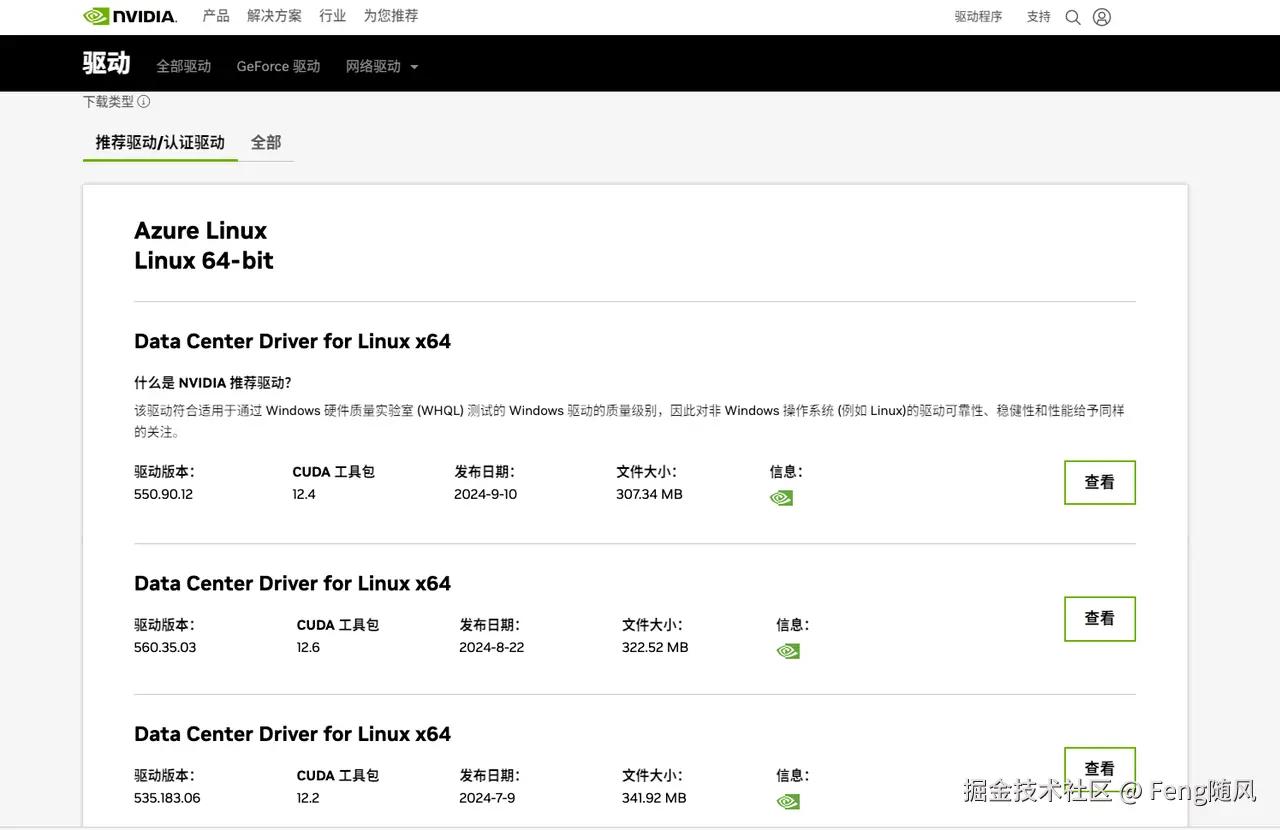The image size is (1280, 830).
Task: Click the 下载类型 label
Action: 108,101
